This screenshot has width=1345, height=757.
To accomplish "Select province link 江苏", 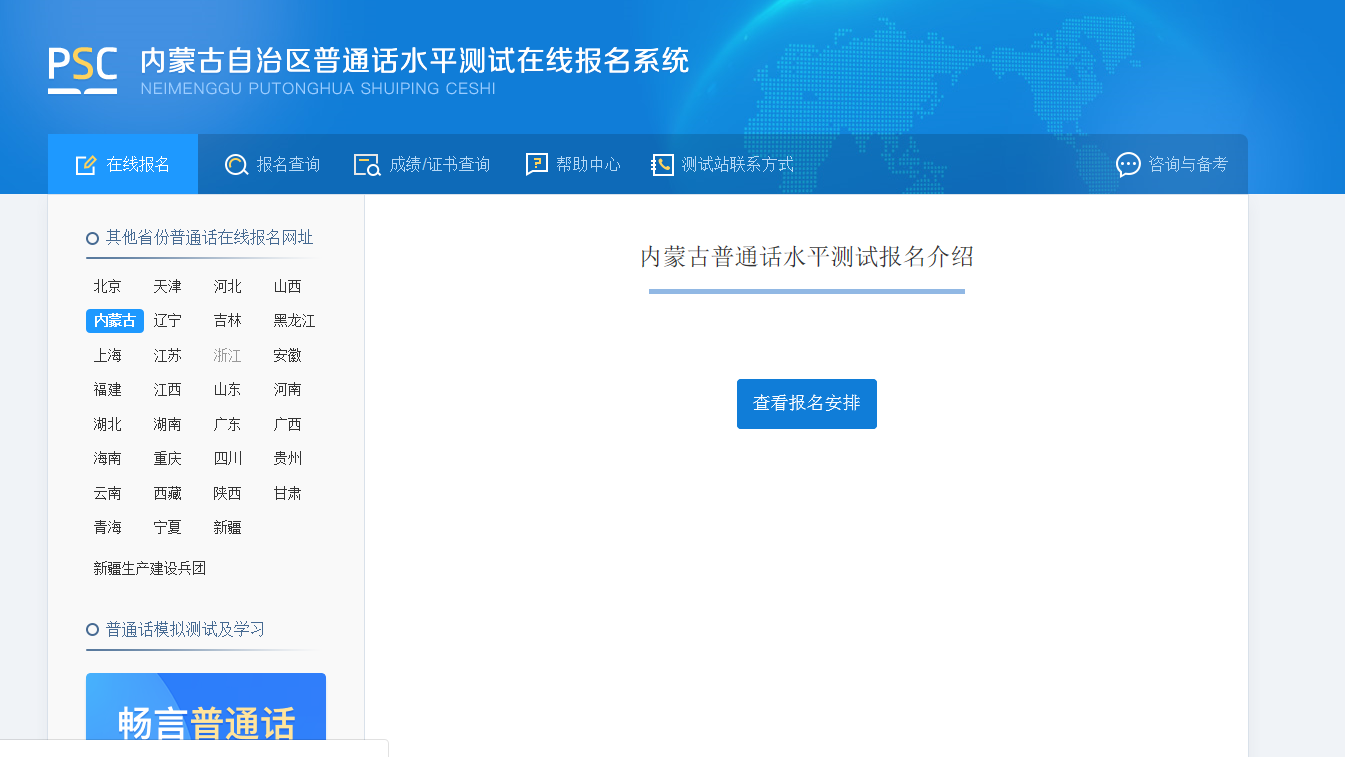I will tap(168, 356).
